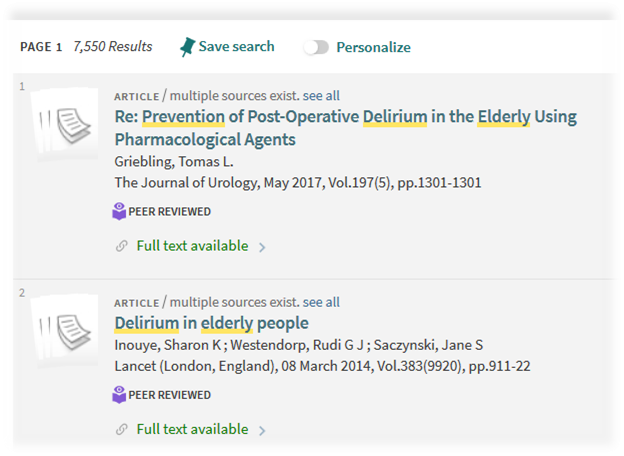Click the second result's purple Peer Reviewed badge icon

(x=119, y=395)
